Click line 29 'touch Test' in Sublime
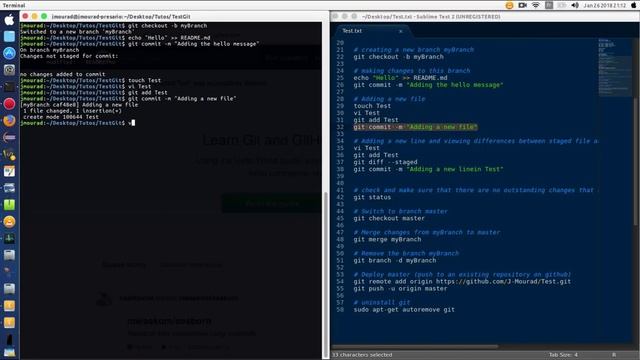The width and height of the screenshot is (640, 360). [x=372, y=106]
